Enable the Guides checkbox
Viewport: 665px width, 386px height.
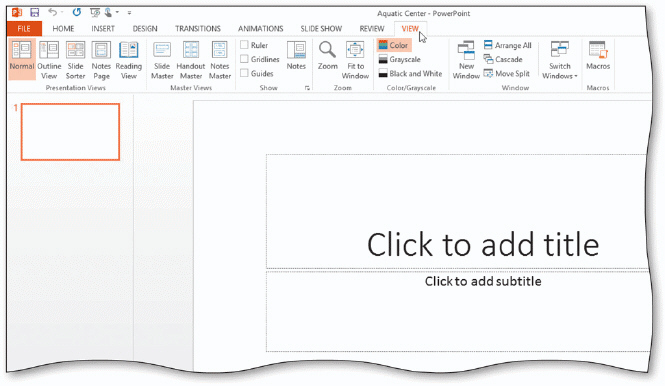(244, 73)
